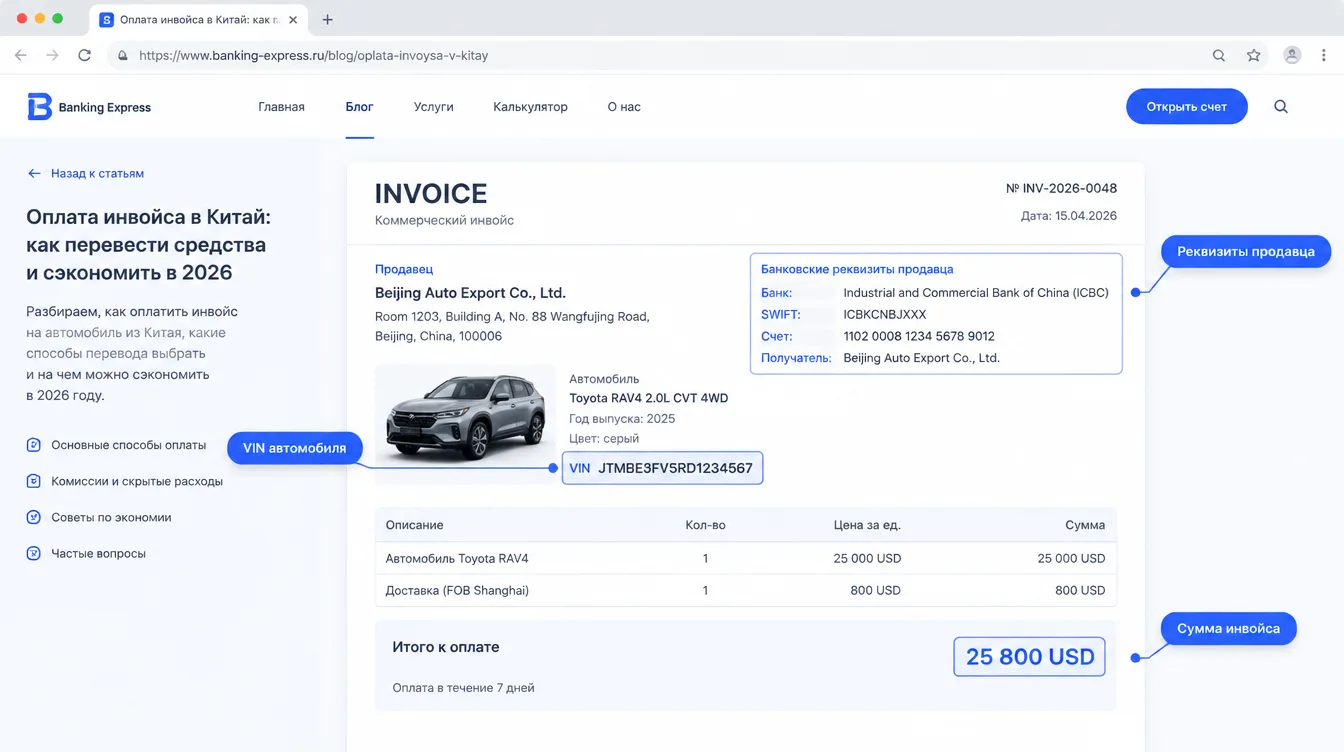The height and width of the screenshot is (752, 1344).
Task: Select the Блог navigation item
Action: [359, 107]
